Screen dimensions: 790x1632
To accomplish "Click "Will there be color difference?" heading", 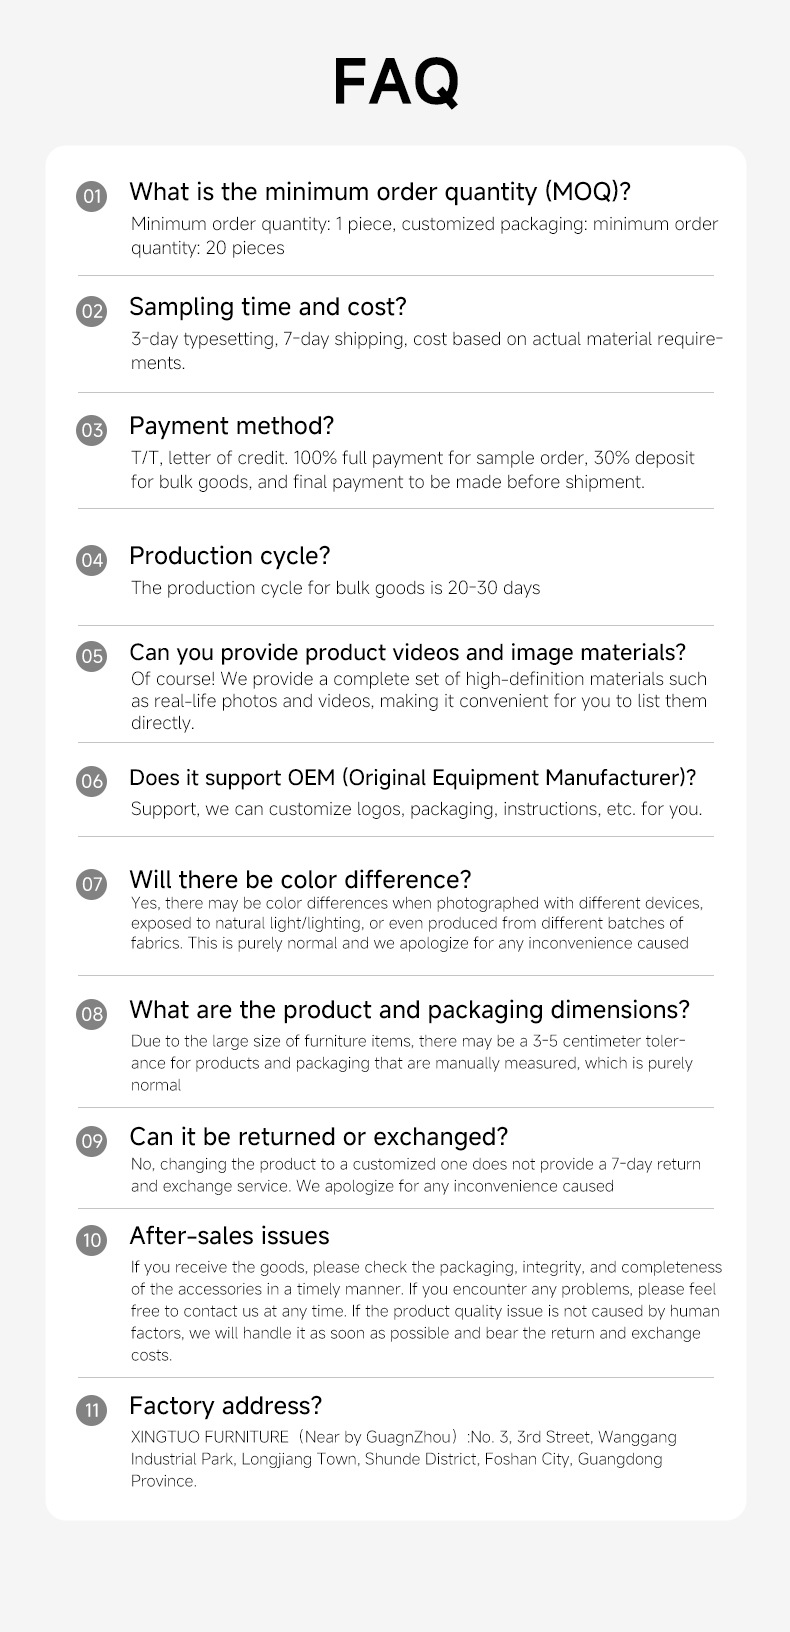I will pyautogui.click(x=300, y=880).
